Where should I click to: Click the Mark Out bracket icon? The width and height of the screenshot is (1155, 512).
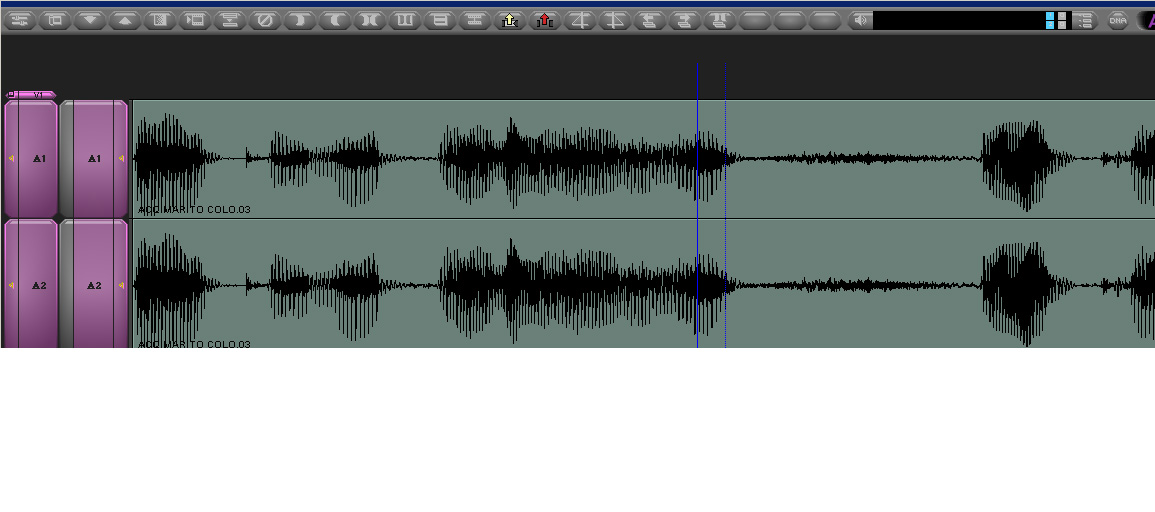335,20
